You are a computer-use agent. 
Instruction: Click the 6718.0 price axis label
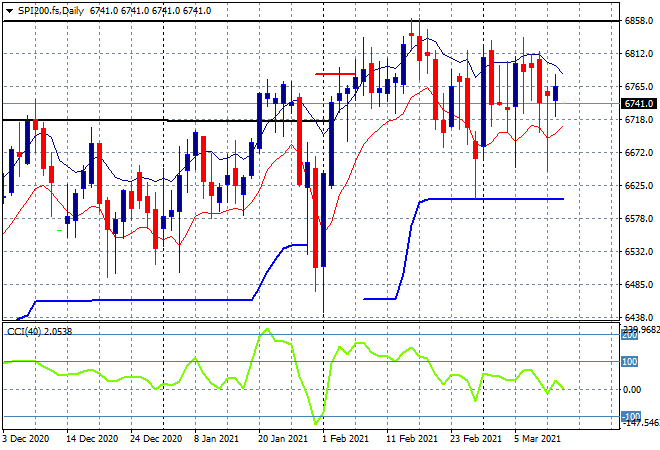coord(639,120)
